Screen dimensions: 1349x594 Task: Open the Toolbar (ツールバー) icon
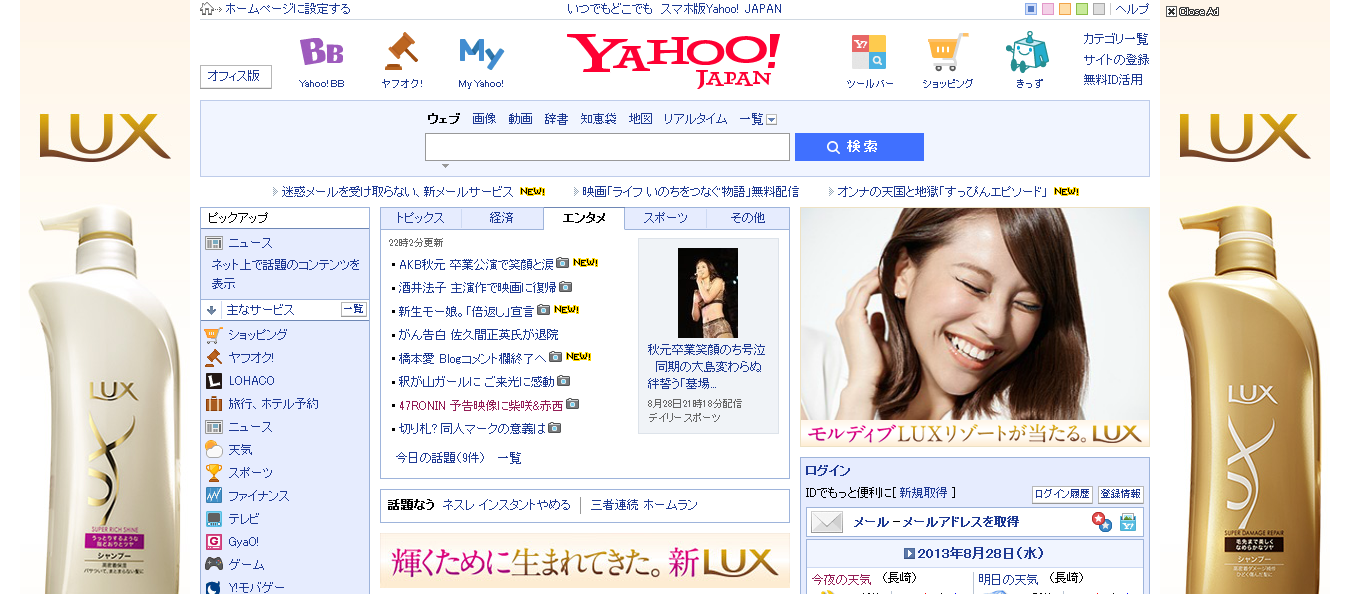[x=868, y=52]
